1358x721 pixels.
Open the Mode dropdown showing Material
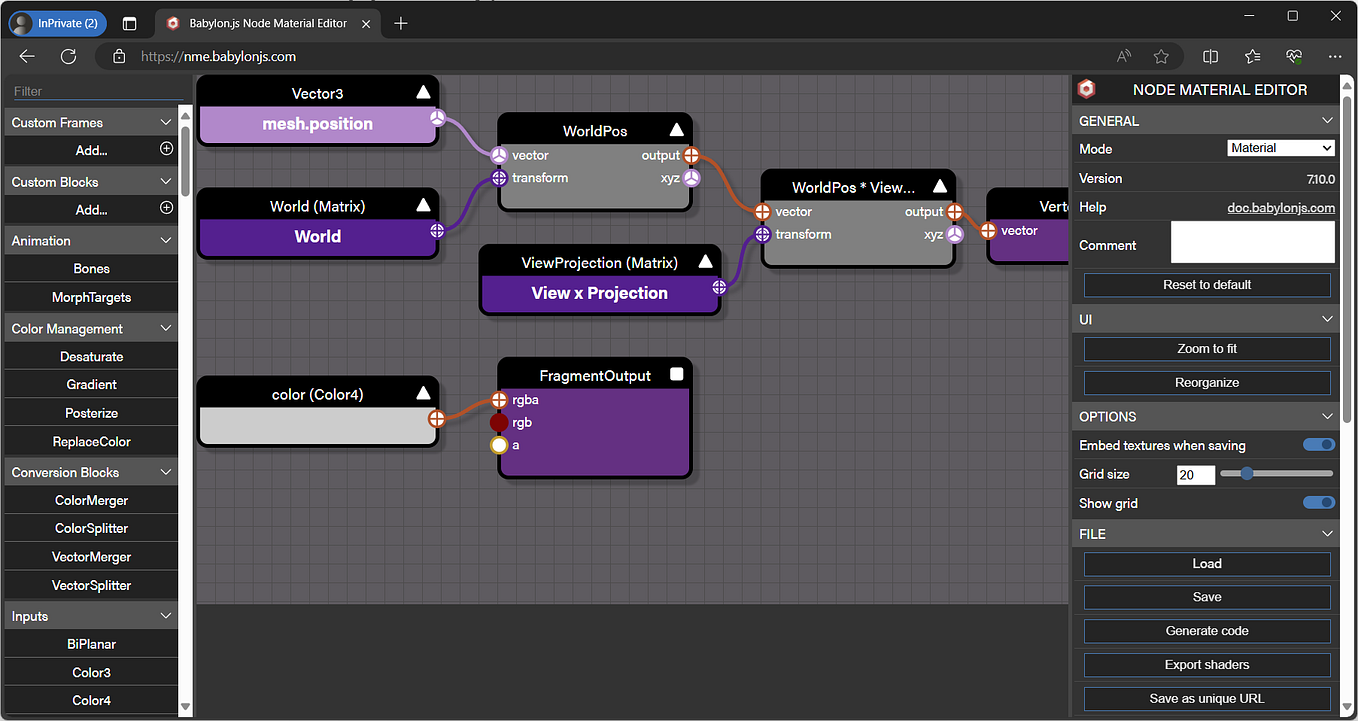pos(1281,147)
